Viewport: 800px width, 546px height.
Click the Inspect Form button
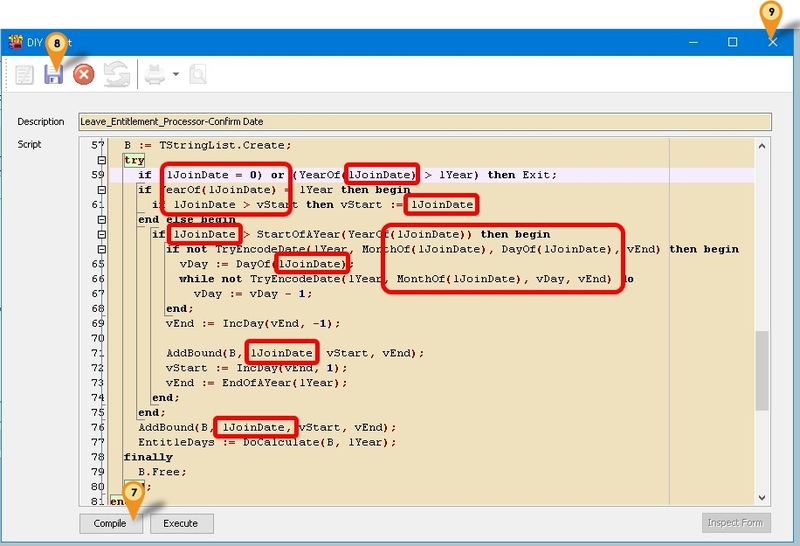736,523
